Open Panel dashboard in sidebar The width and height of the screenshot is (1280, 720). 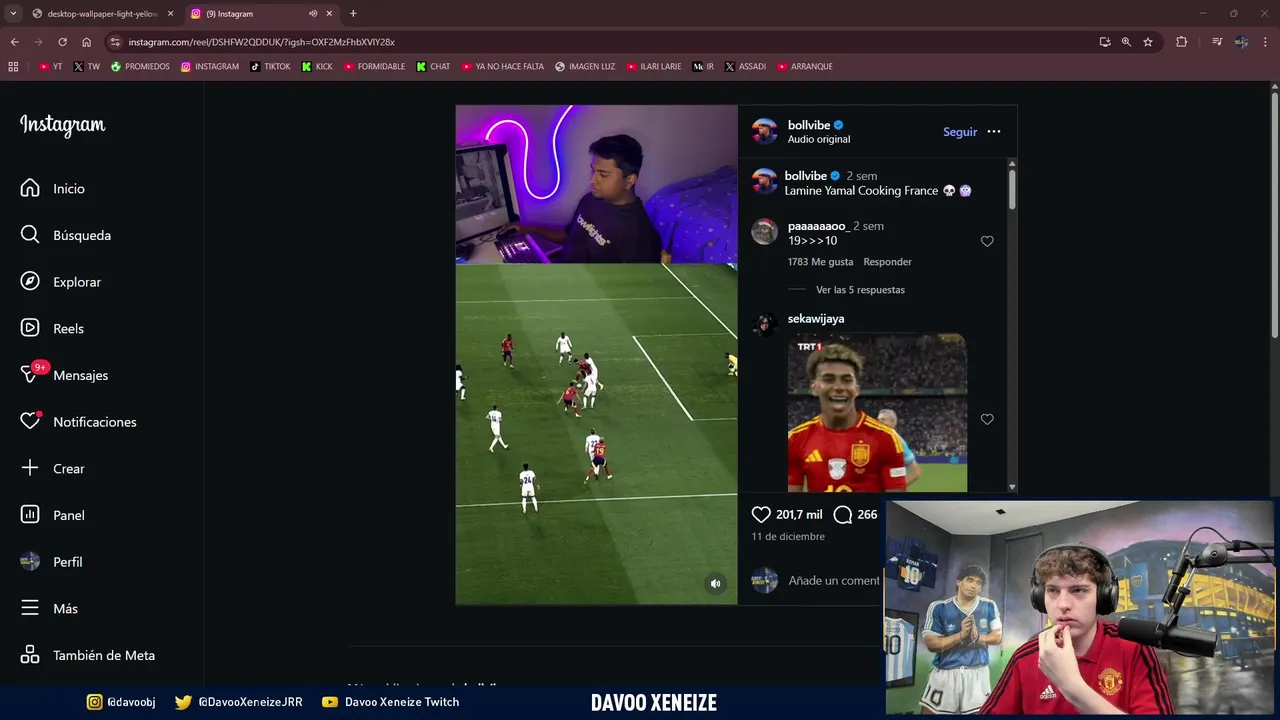(x=52, y=515)
